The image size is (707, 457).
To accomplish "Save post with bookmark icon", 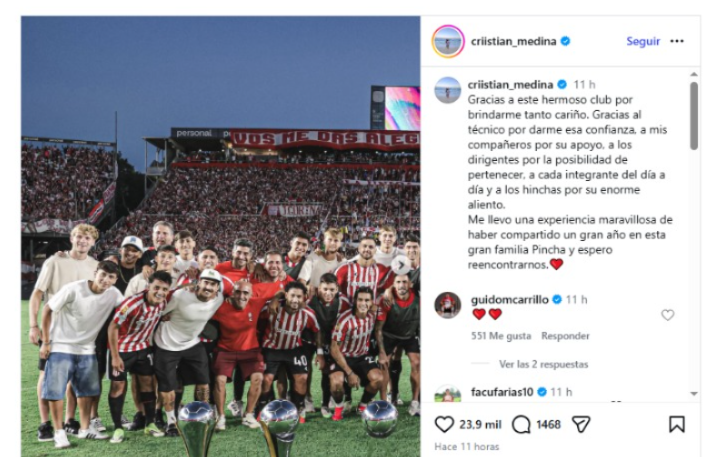I will point(676,424).
